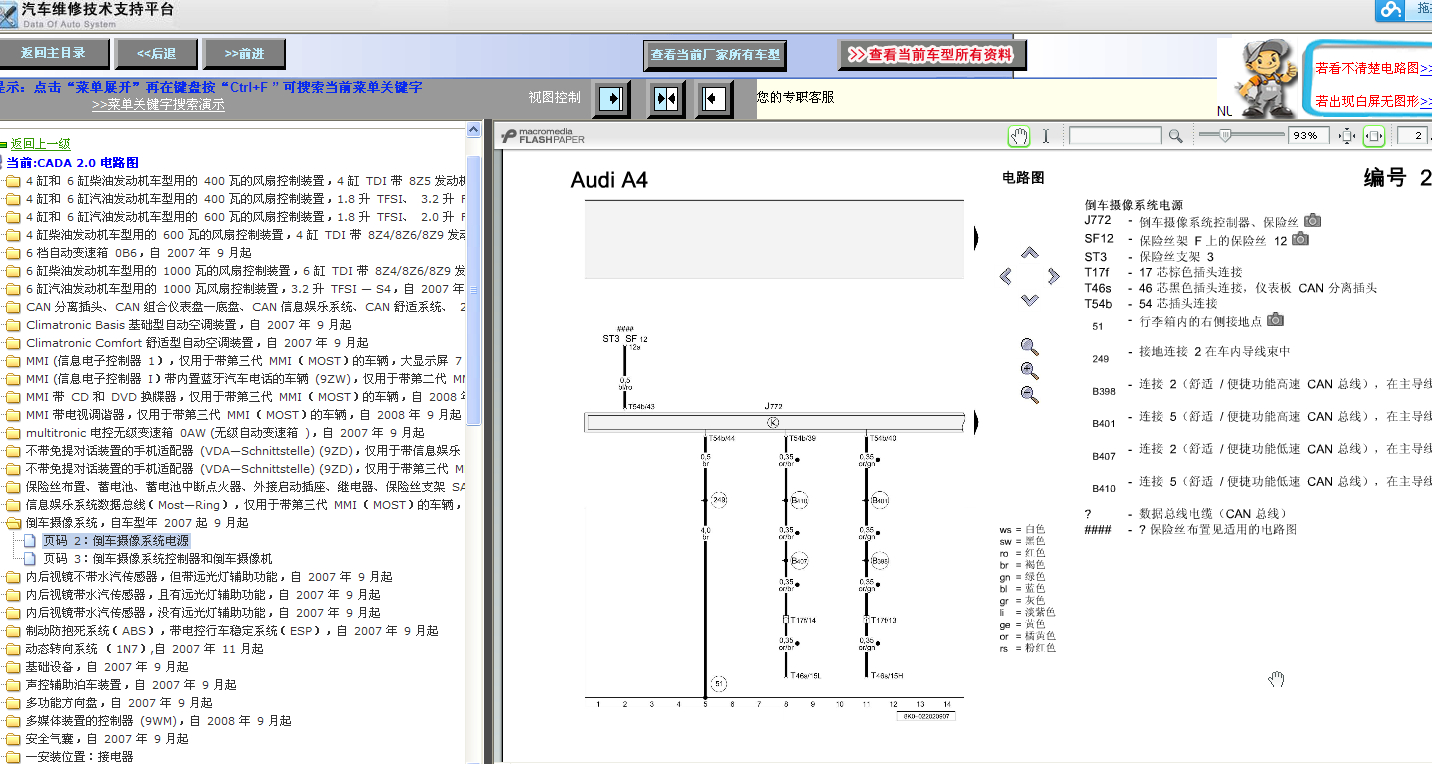1432x764 pixels.
Task: Click the Macromedia FlashPaper logo
Action: [x=544, y=135]
